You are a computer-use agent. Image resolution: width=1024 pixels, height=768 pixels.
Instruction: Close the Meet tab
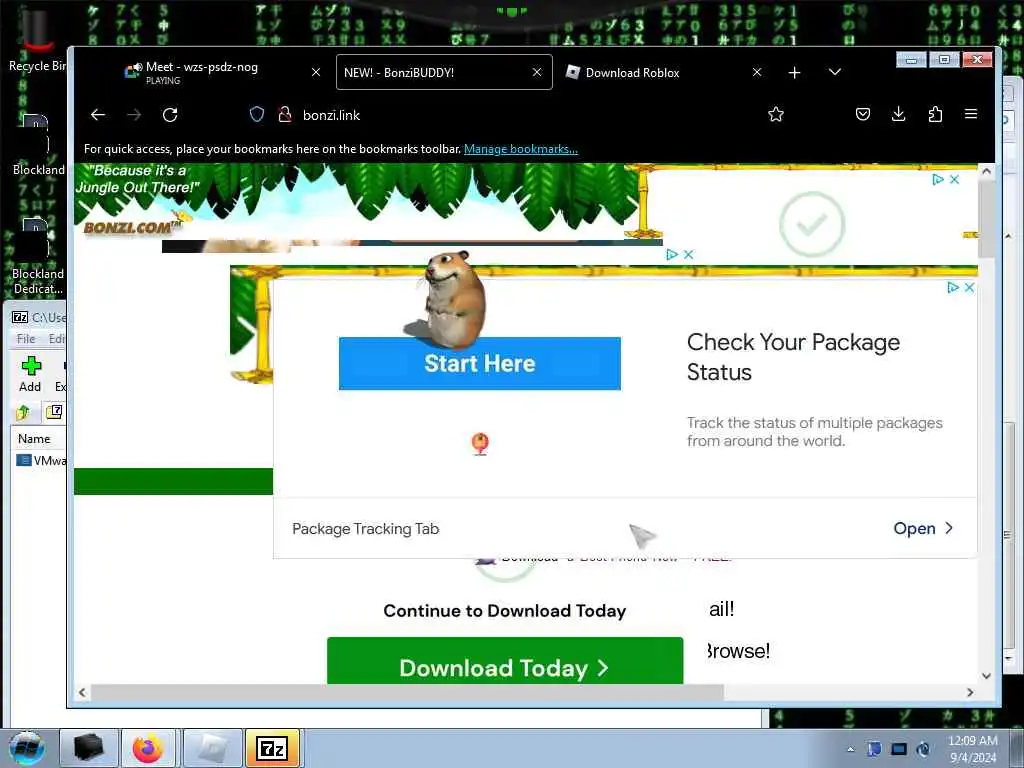coord(316,72)
